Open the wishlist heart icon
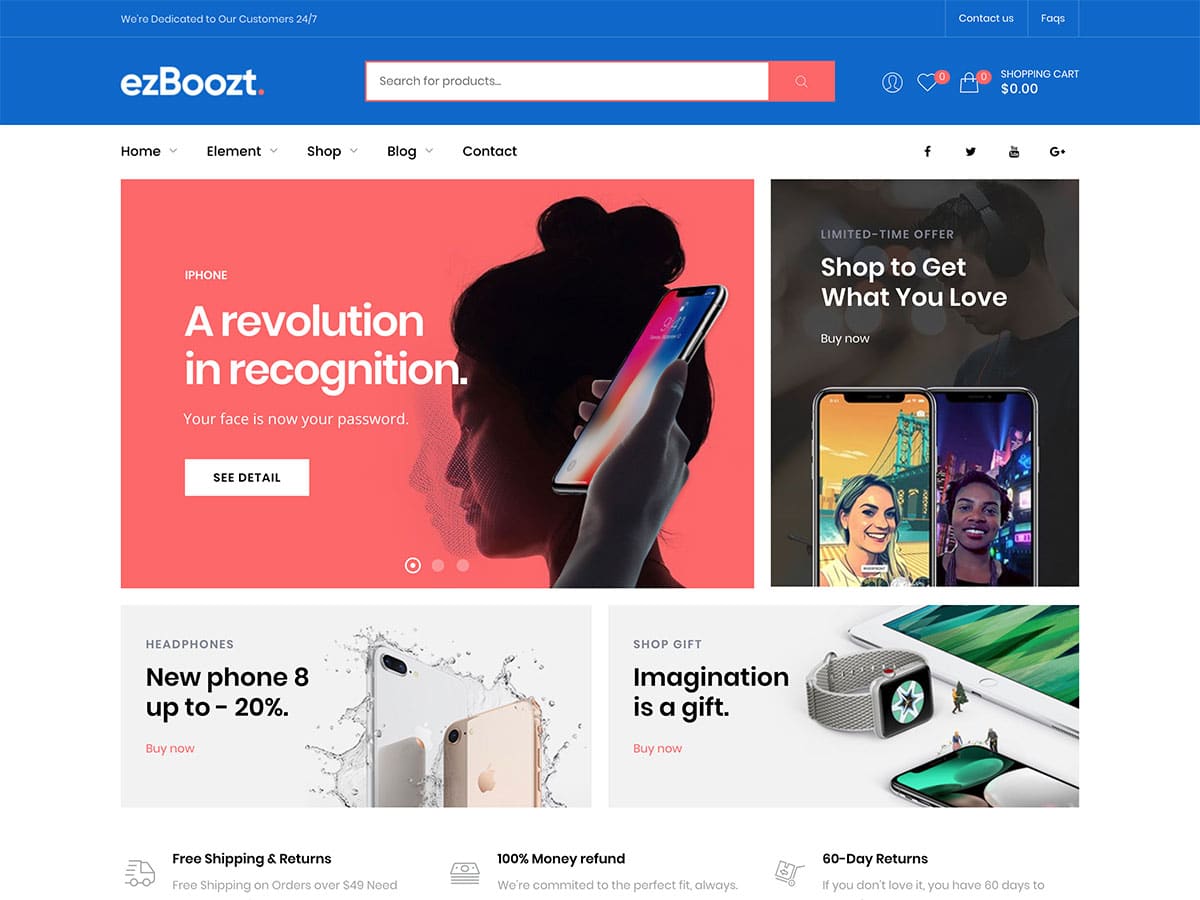This screenshot has height=900, width=1200. 928,82
